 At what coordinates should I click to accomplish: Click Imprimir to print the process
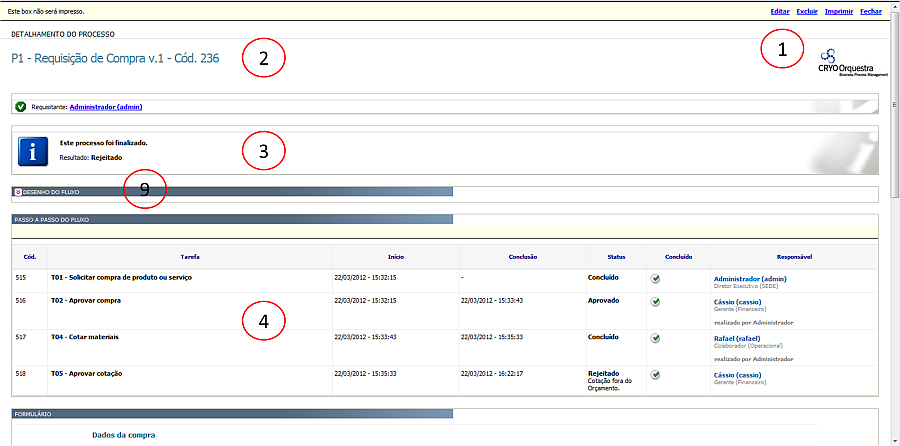[838, 11]
